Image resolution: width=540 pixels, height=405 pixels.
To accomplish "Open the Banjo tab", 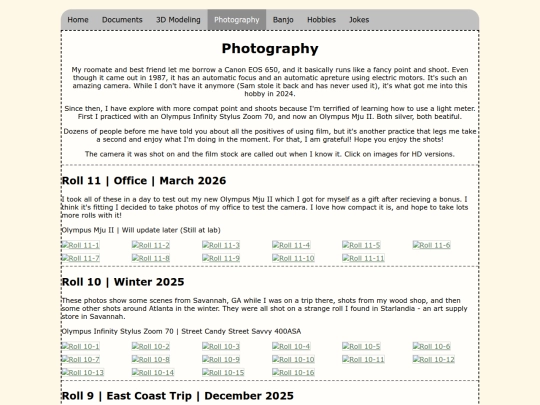I will [x=283, y=20].
